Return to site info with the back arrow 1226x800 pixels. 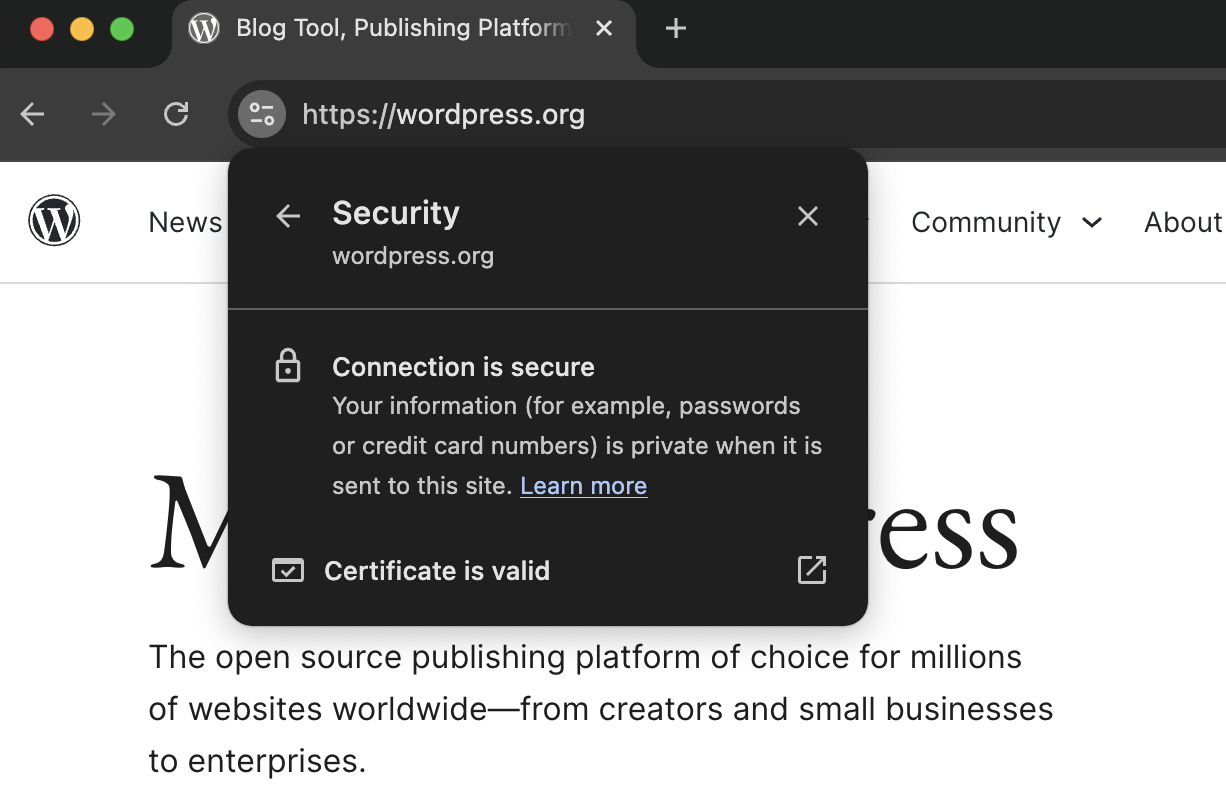click(287, 216)
